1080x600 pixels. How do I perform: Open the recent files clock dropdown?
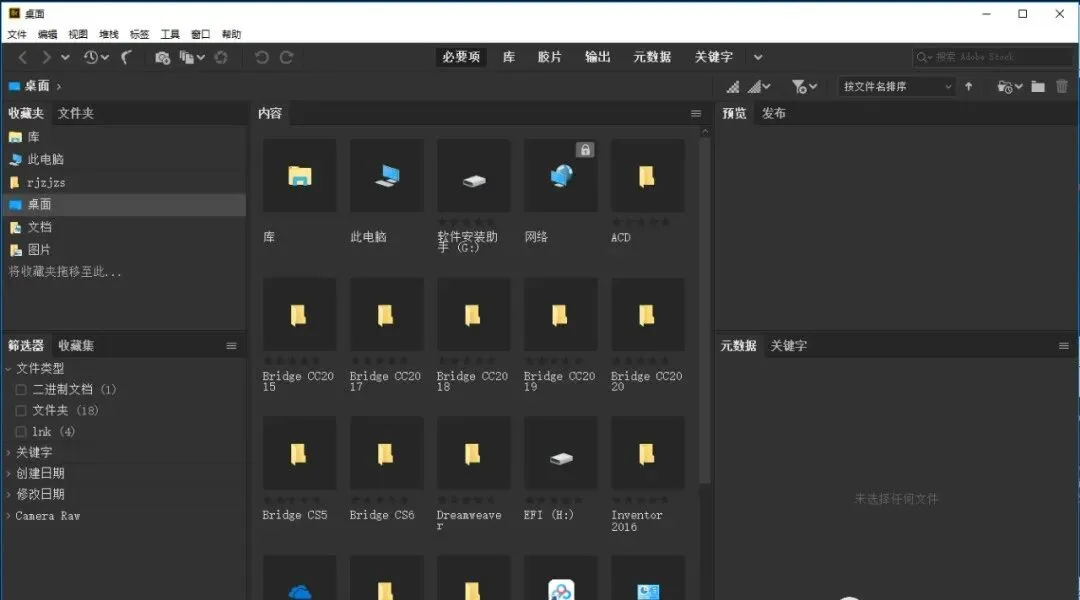(96, 57)
